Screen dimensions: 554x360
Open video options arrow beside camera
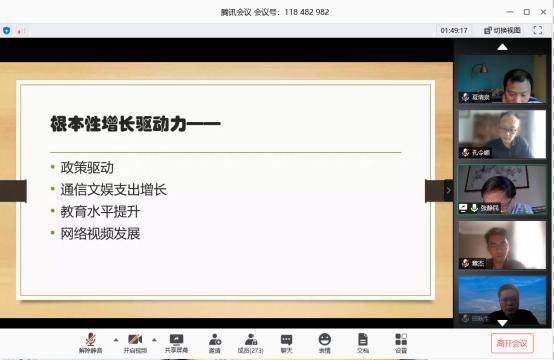(154, 340)
